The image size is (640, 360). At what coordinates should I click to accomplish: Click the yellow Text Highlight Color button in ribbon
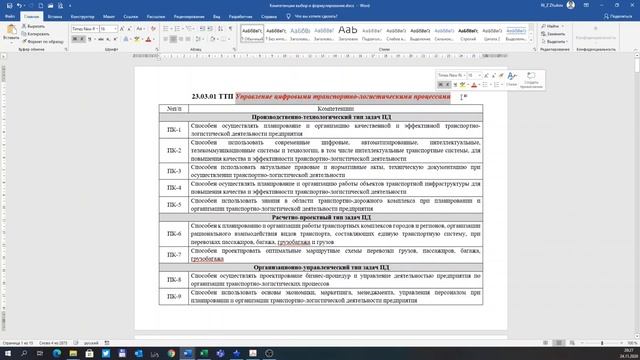(137, 39)
